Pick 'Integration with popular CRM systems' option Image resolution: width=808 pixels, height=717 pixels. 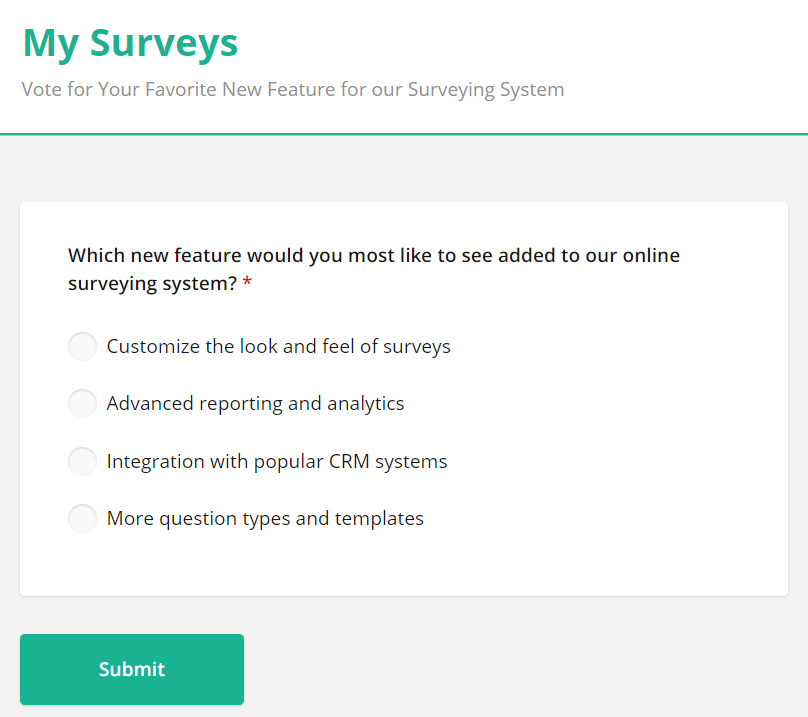pos(82,461)
